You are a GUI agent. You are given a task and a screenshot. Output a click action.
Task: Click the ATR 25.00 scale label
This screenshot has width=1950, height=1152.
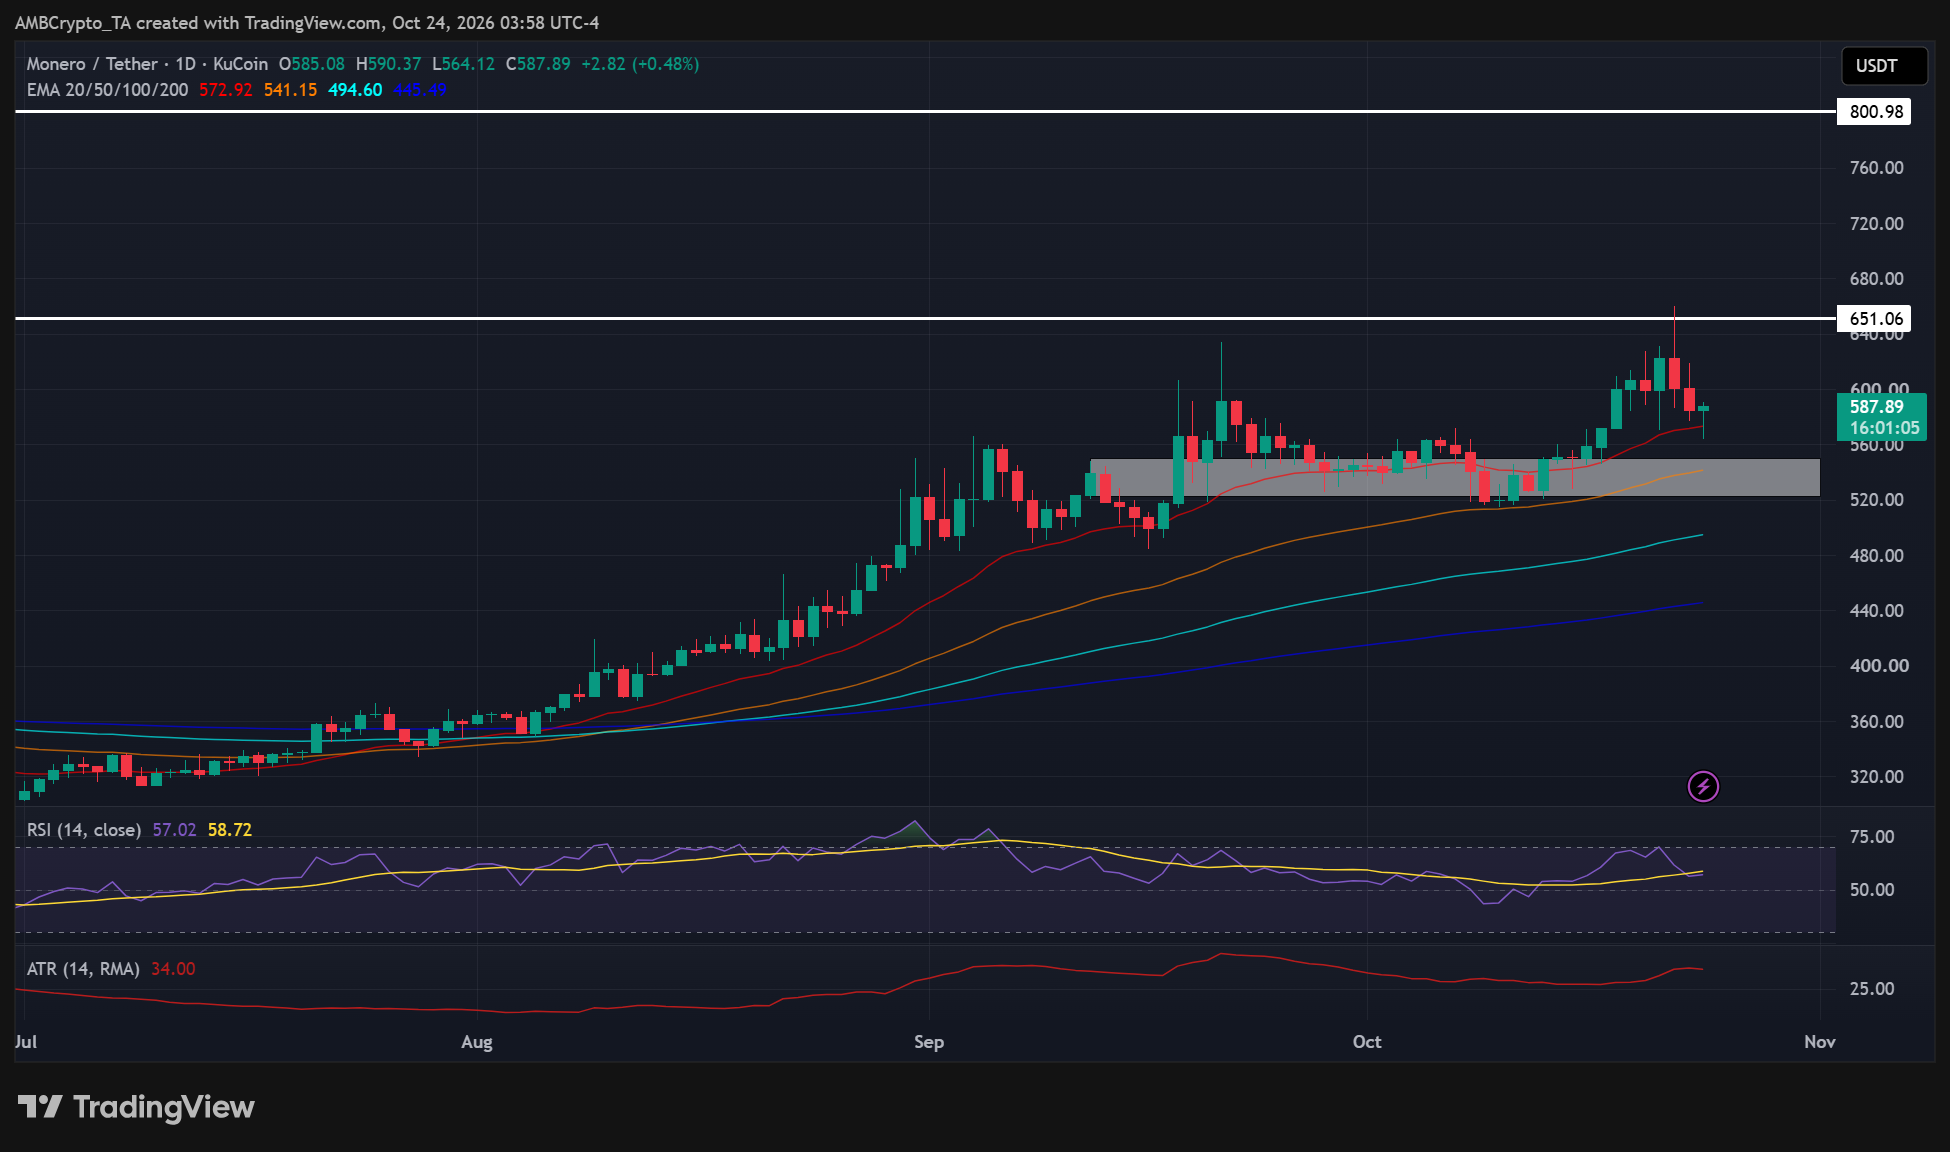[x=1872, y=989]
